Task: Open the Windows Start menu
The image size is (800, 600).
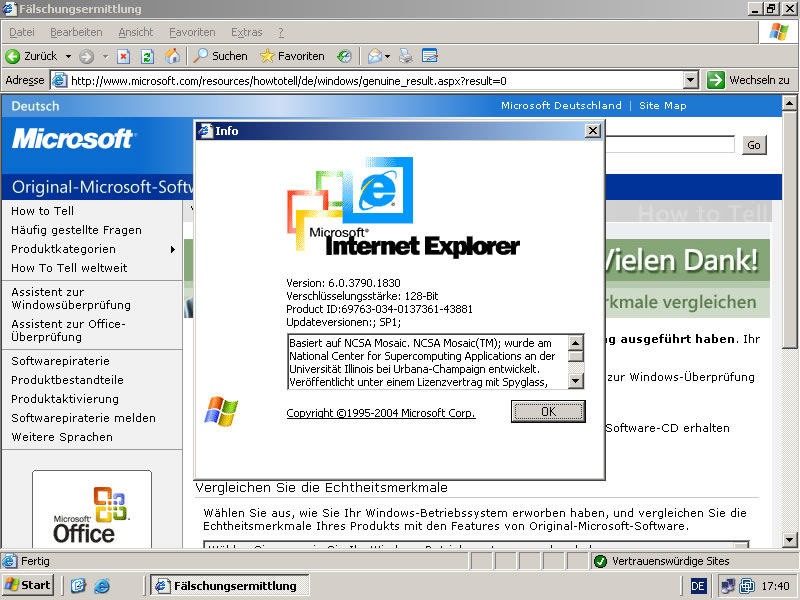Action: [x=28, y=585]
